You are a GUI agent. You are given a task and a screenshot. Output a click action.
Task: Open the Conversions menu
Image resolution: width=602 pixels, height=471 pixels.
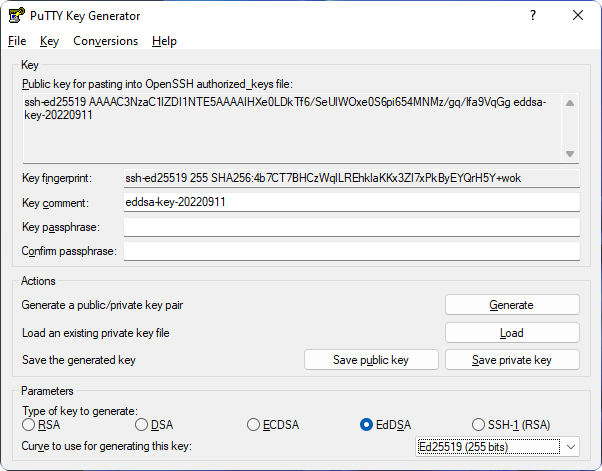pos(106,41)
